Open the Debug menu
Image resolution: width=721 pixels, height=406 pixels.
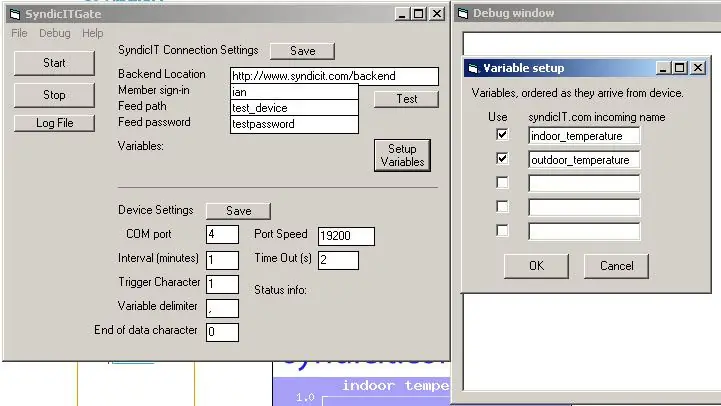pos(55,33)
